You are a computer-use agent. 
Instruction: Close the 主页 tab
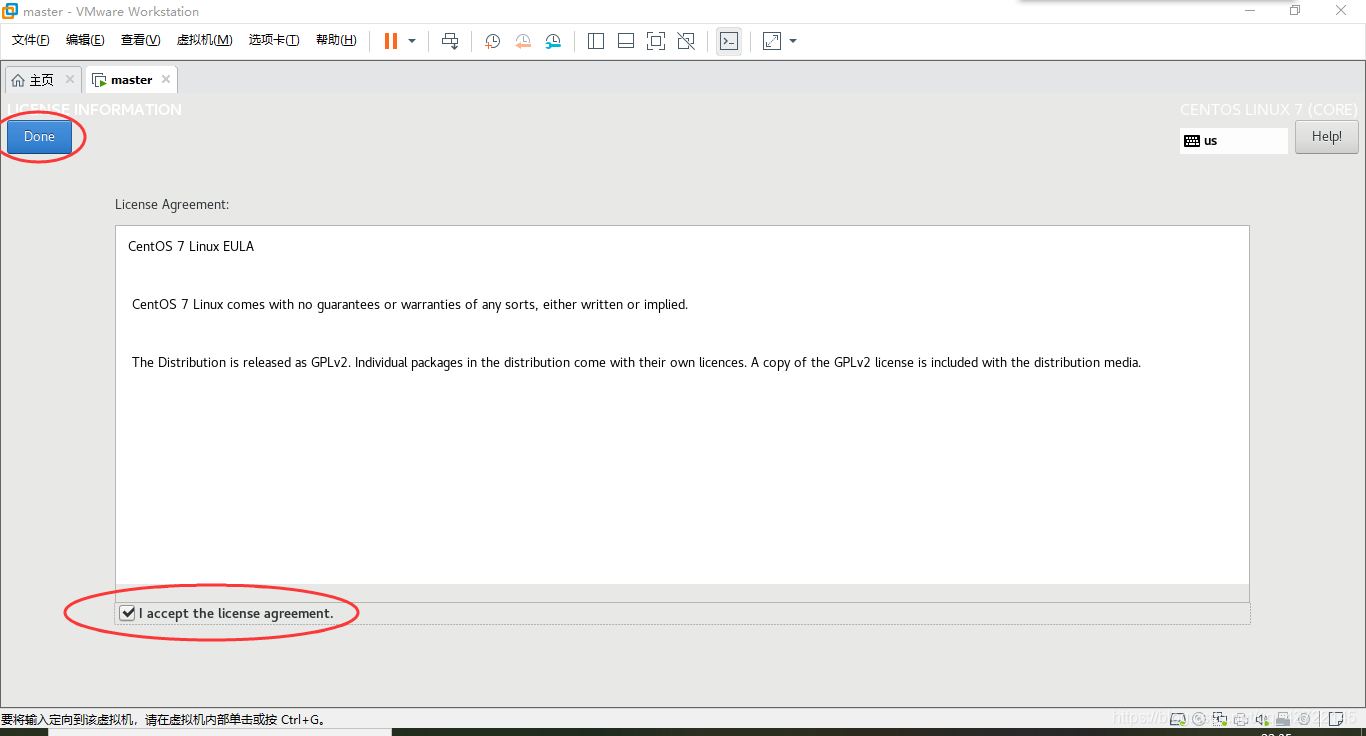pyautogui.click(x=70, y=79)
